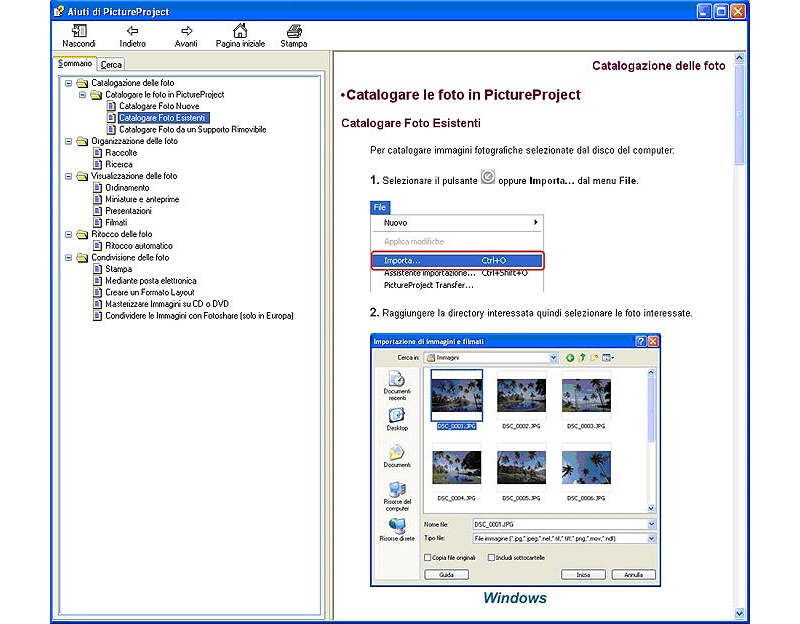Select thumbnail DSC_0002.JPG

click(521, 395)
